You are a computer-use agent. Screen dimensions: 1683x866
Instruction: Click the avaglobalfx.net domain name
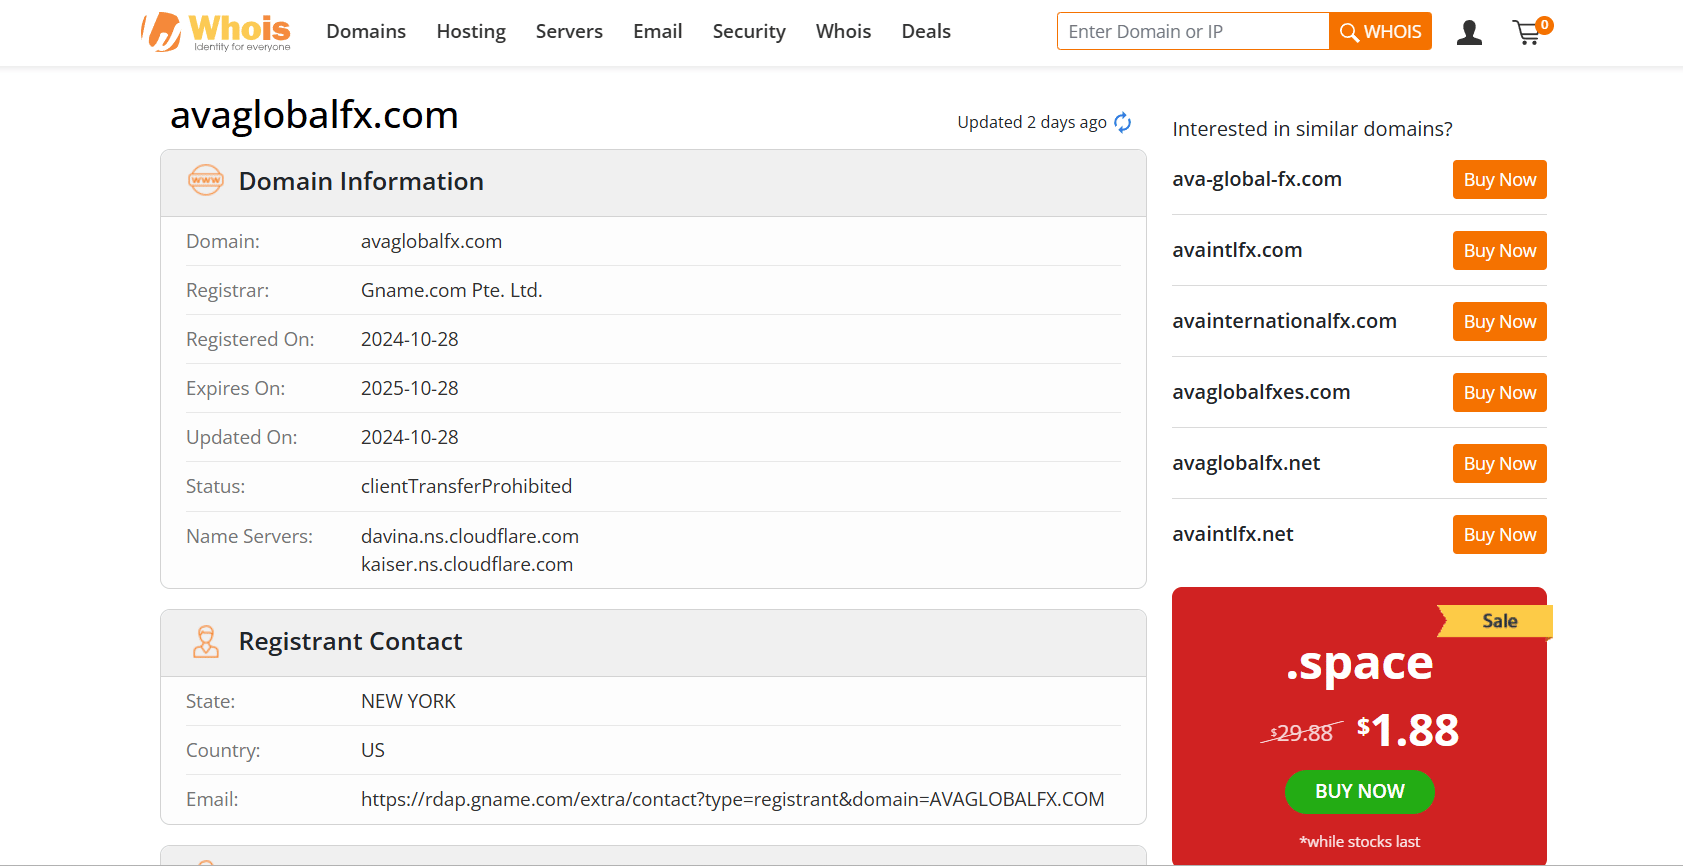pos(1246,463)
